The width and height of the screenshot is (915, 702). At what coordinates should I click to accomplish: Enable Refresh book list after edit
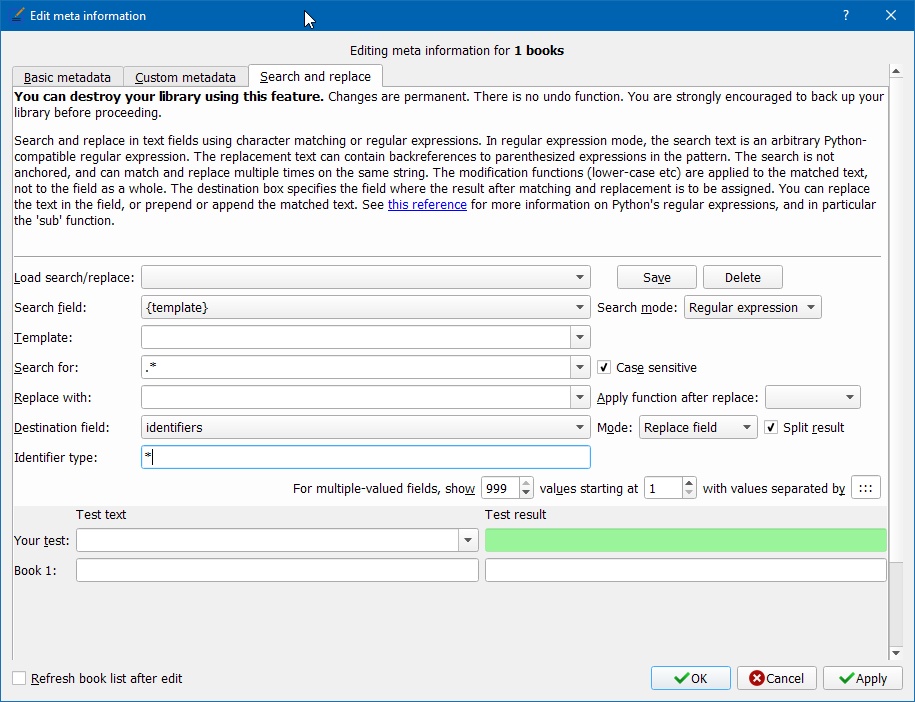[x=19, y=678]
